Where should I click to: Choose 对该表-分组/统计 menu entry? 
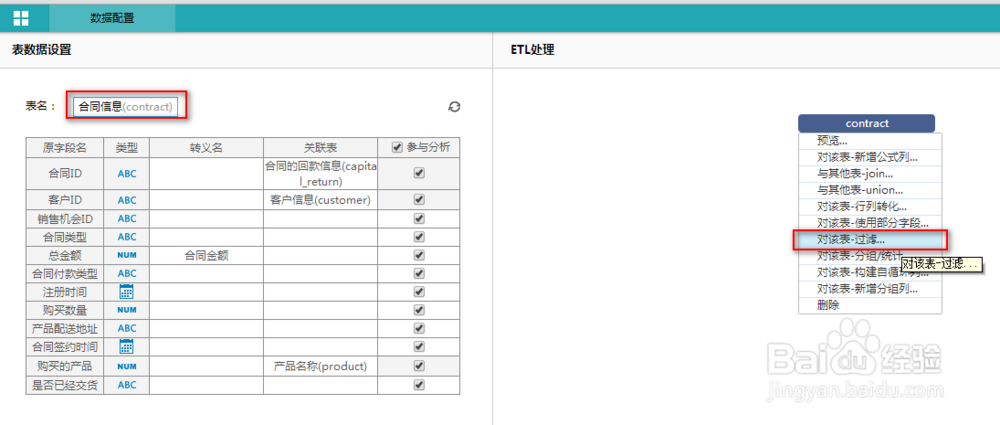[x=870, y=257]
